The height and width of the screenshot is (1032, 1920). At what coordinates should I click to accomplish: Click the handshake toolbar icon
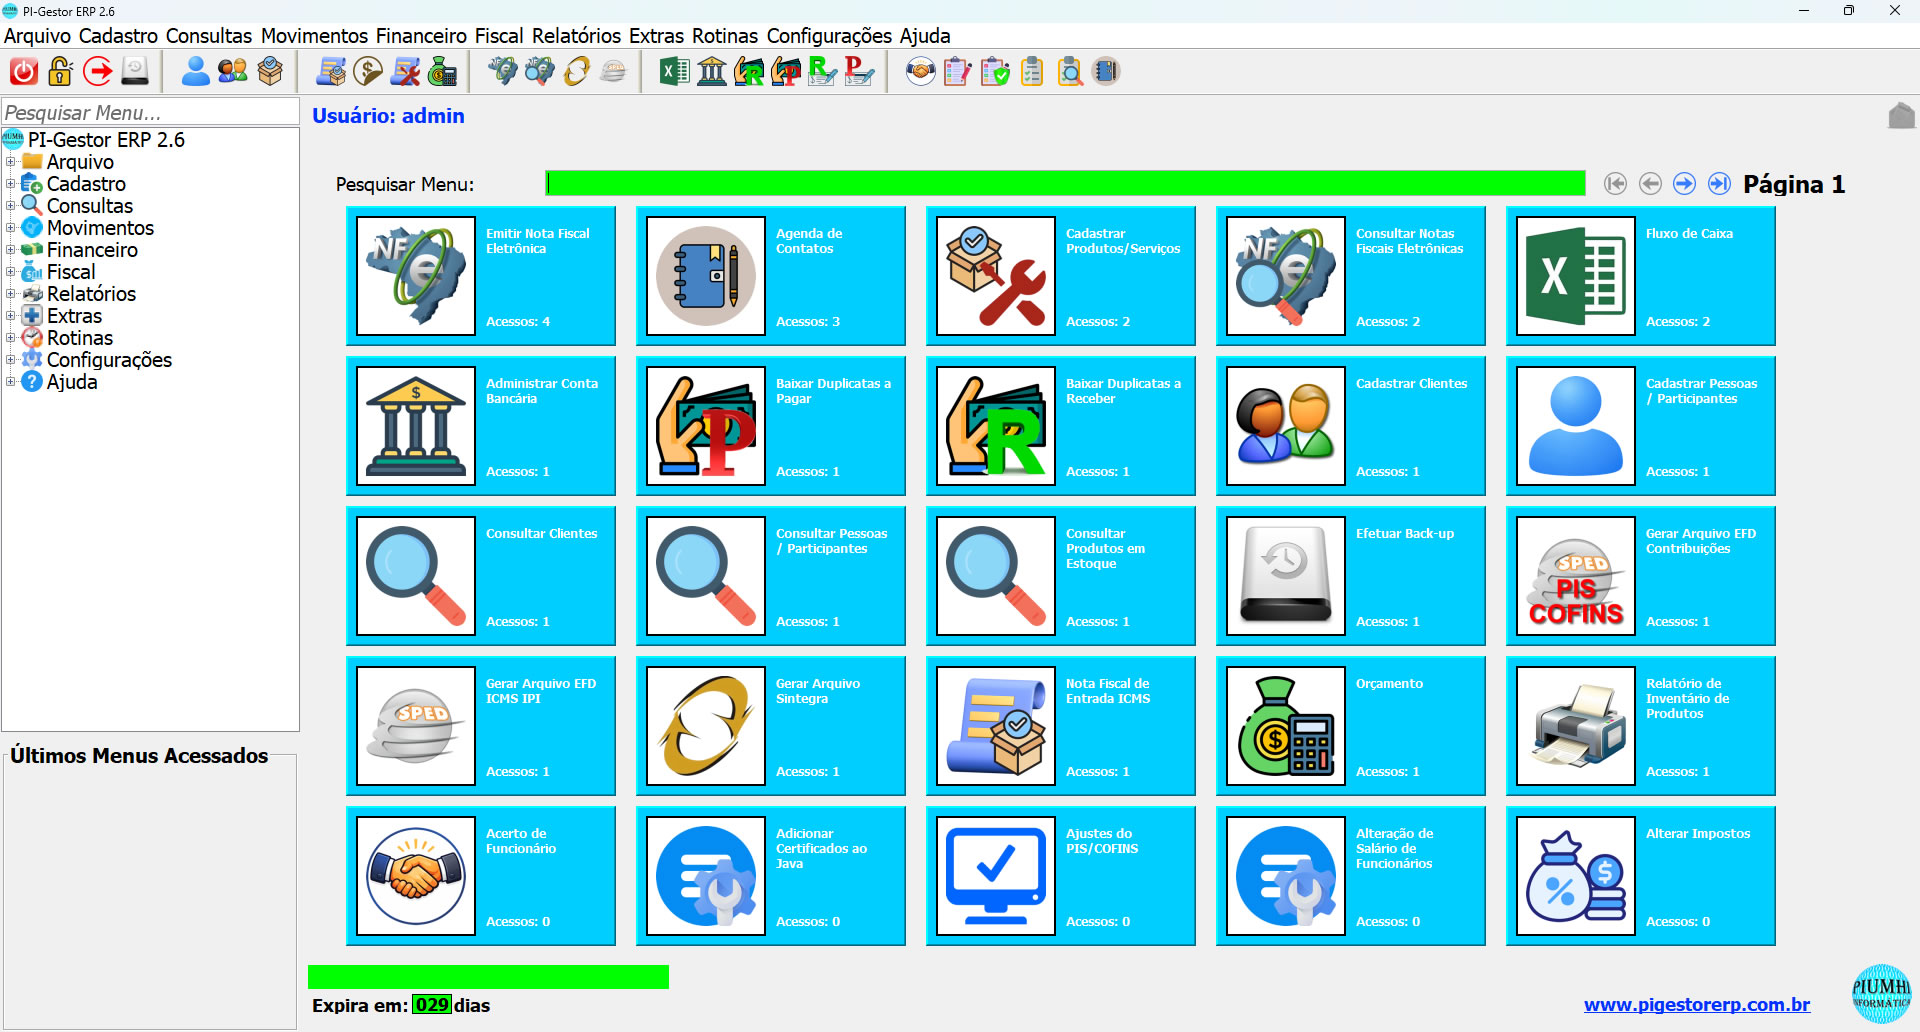pos(920,72)
